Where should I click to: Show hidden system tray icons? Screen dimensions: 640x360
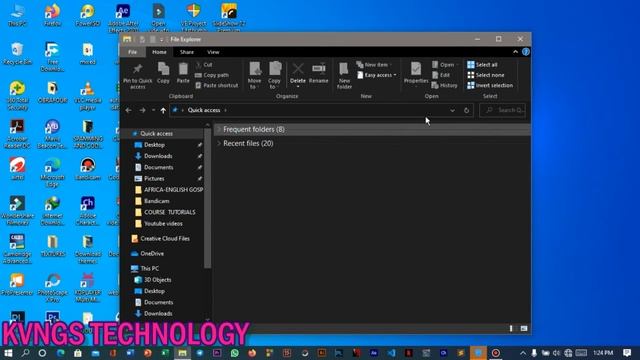coord(522,353)
